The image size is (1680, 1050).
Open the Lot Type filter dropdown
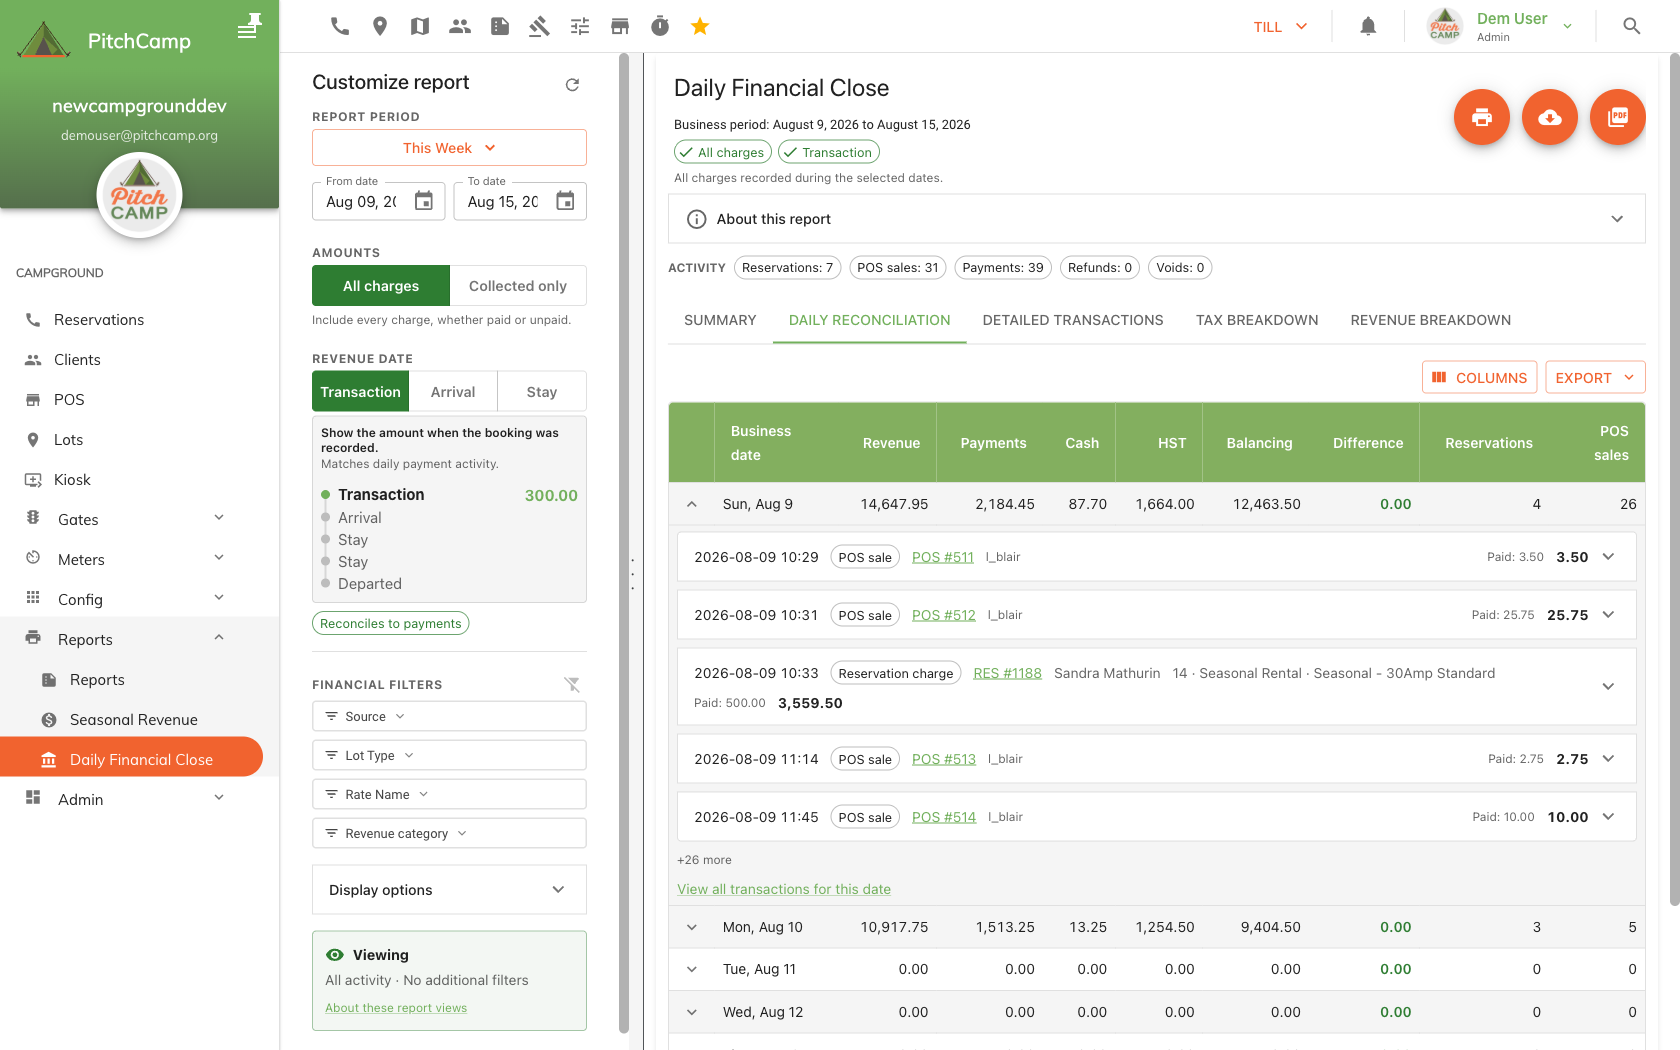point(449,756)
